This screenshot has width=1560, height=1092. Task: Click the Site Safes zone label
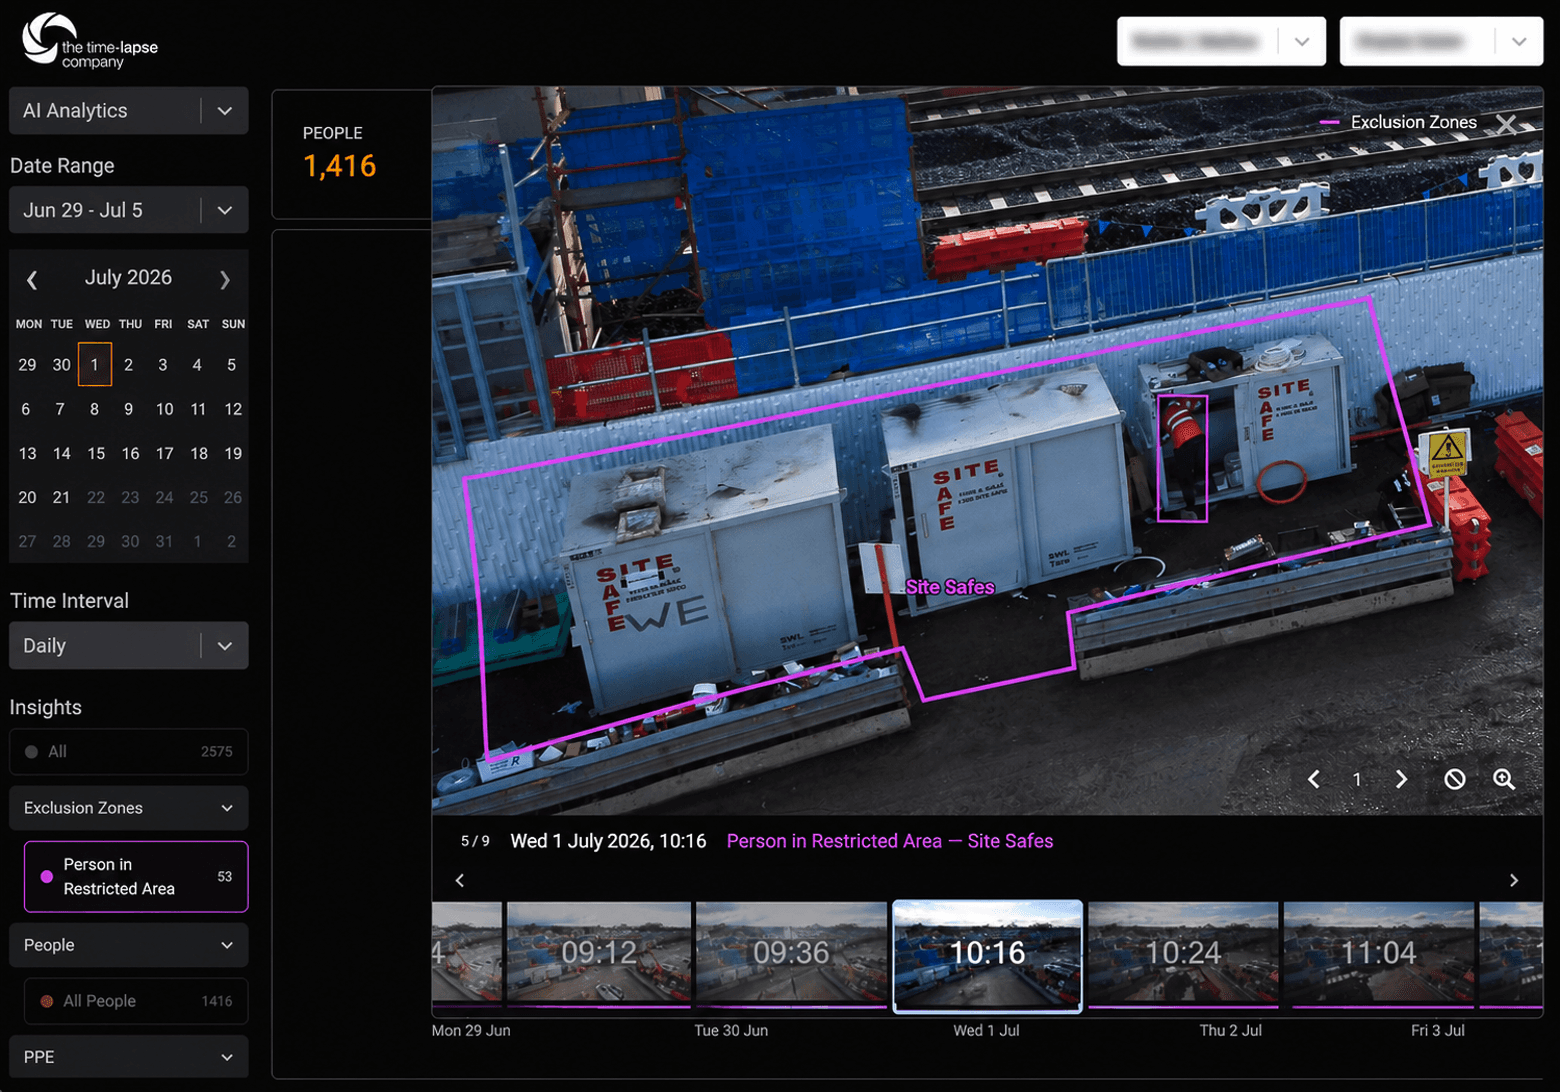(950, 587)
